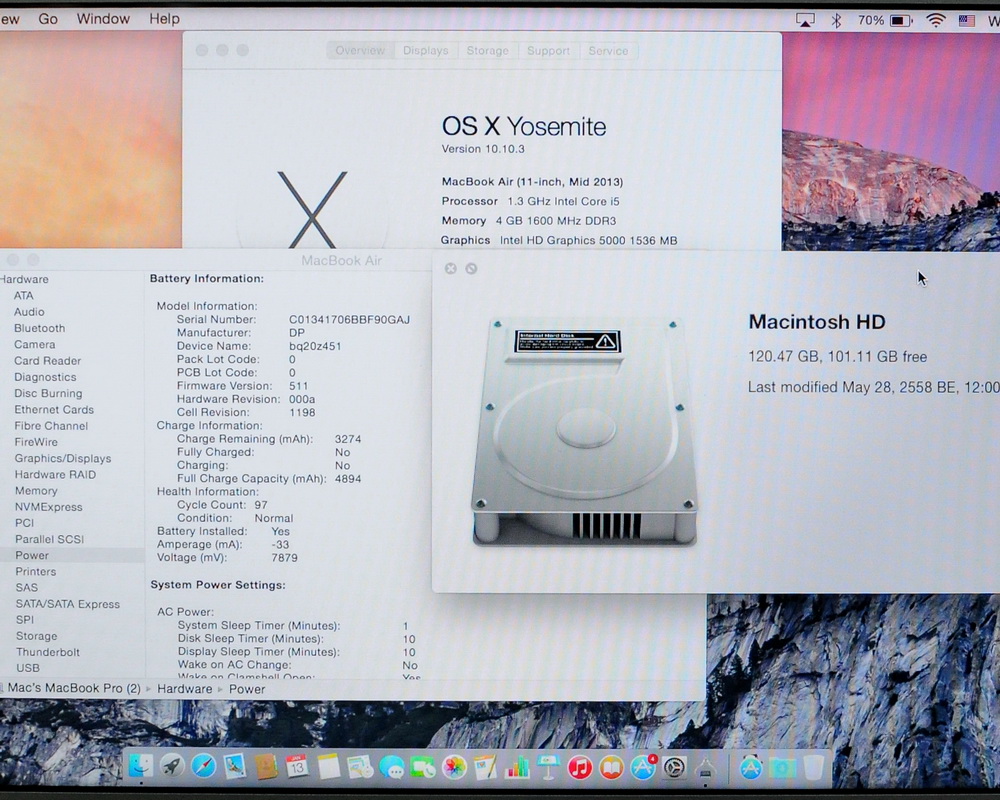Select Bluetooth in System Information sidebar
The height and width of the screenshot is (800, 1000).
click(40, 328)
